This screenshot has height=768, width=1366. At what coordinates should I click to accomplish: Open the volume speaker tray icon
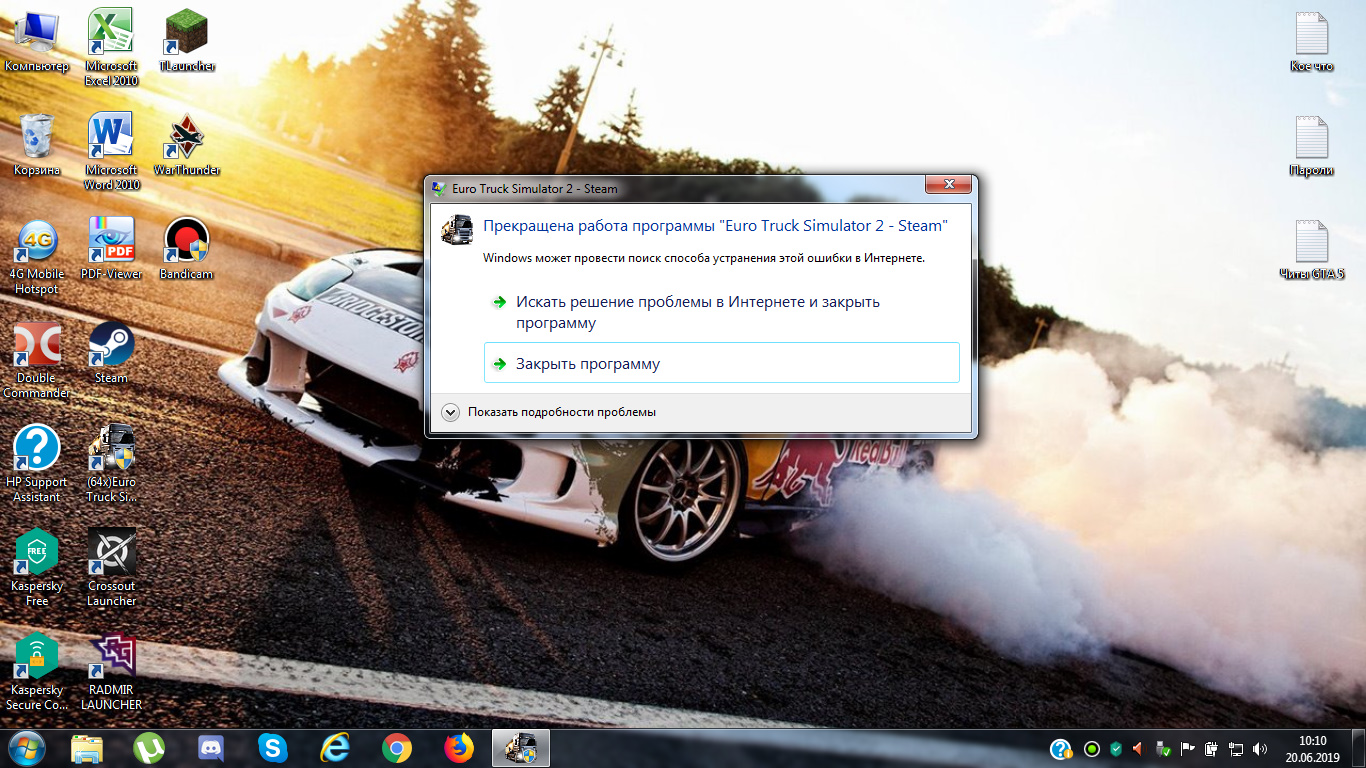[x=1259, y=749]
